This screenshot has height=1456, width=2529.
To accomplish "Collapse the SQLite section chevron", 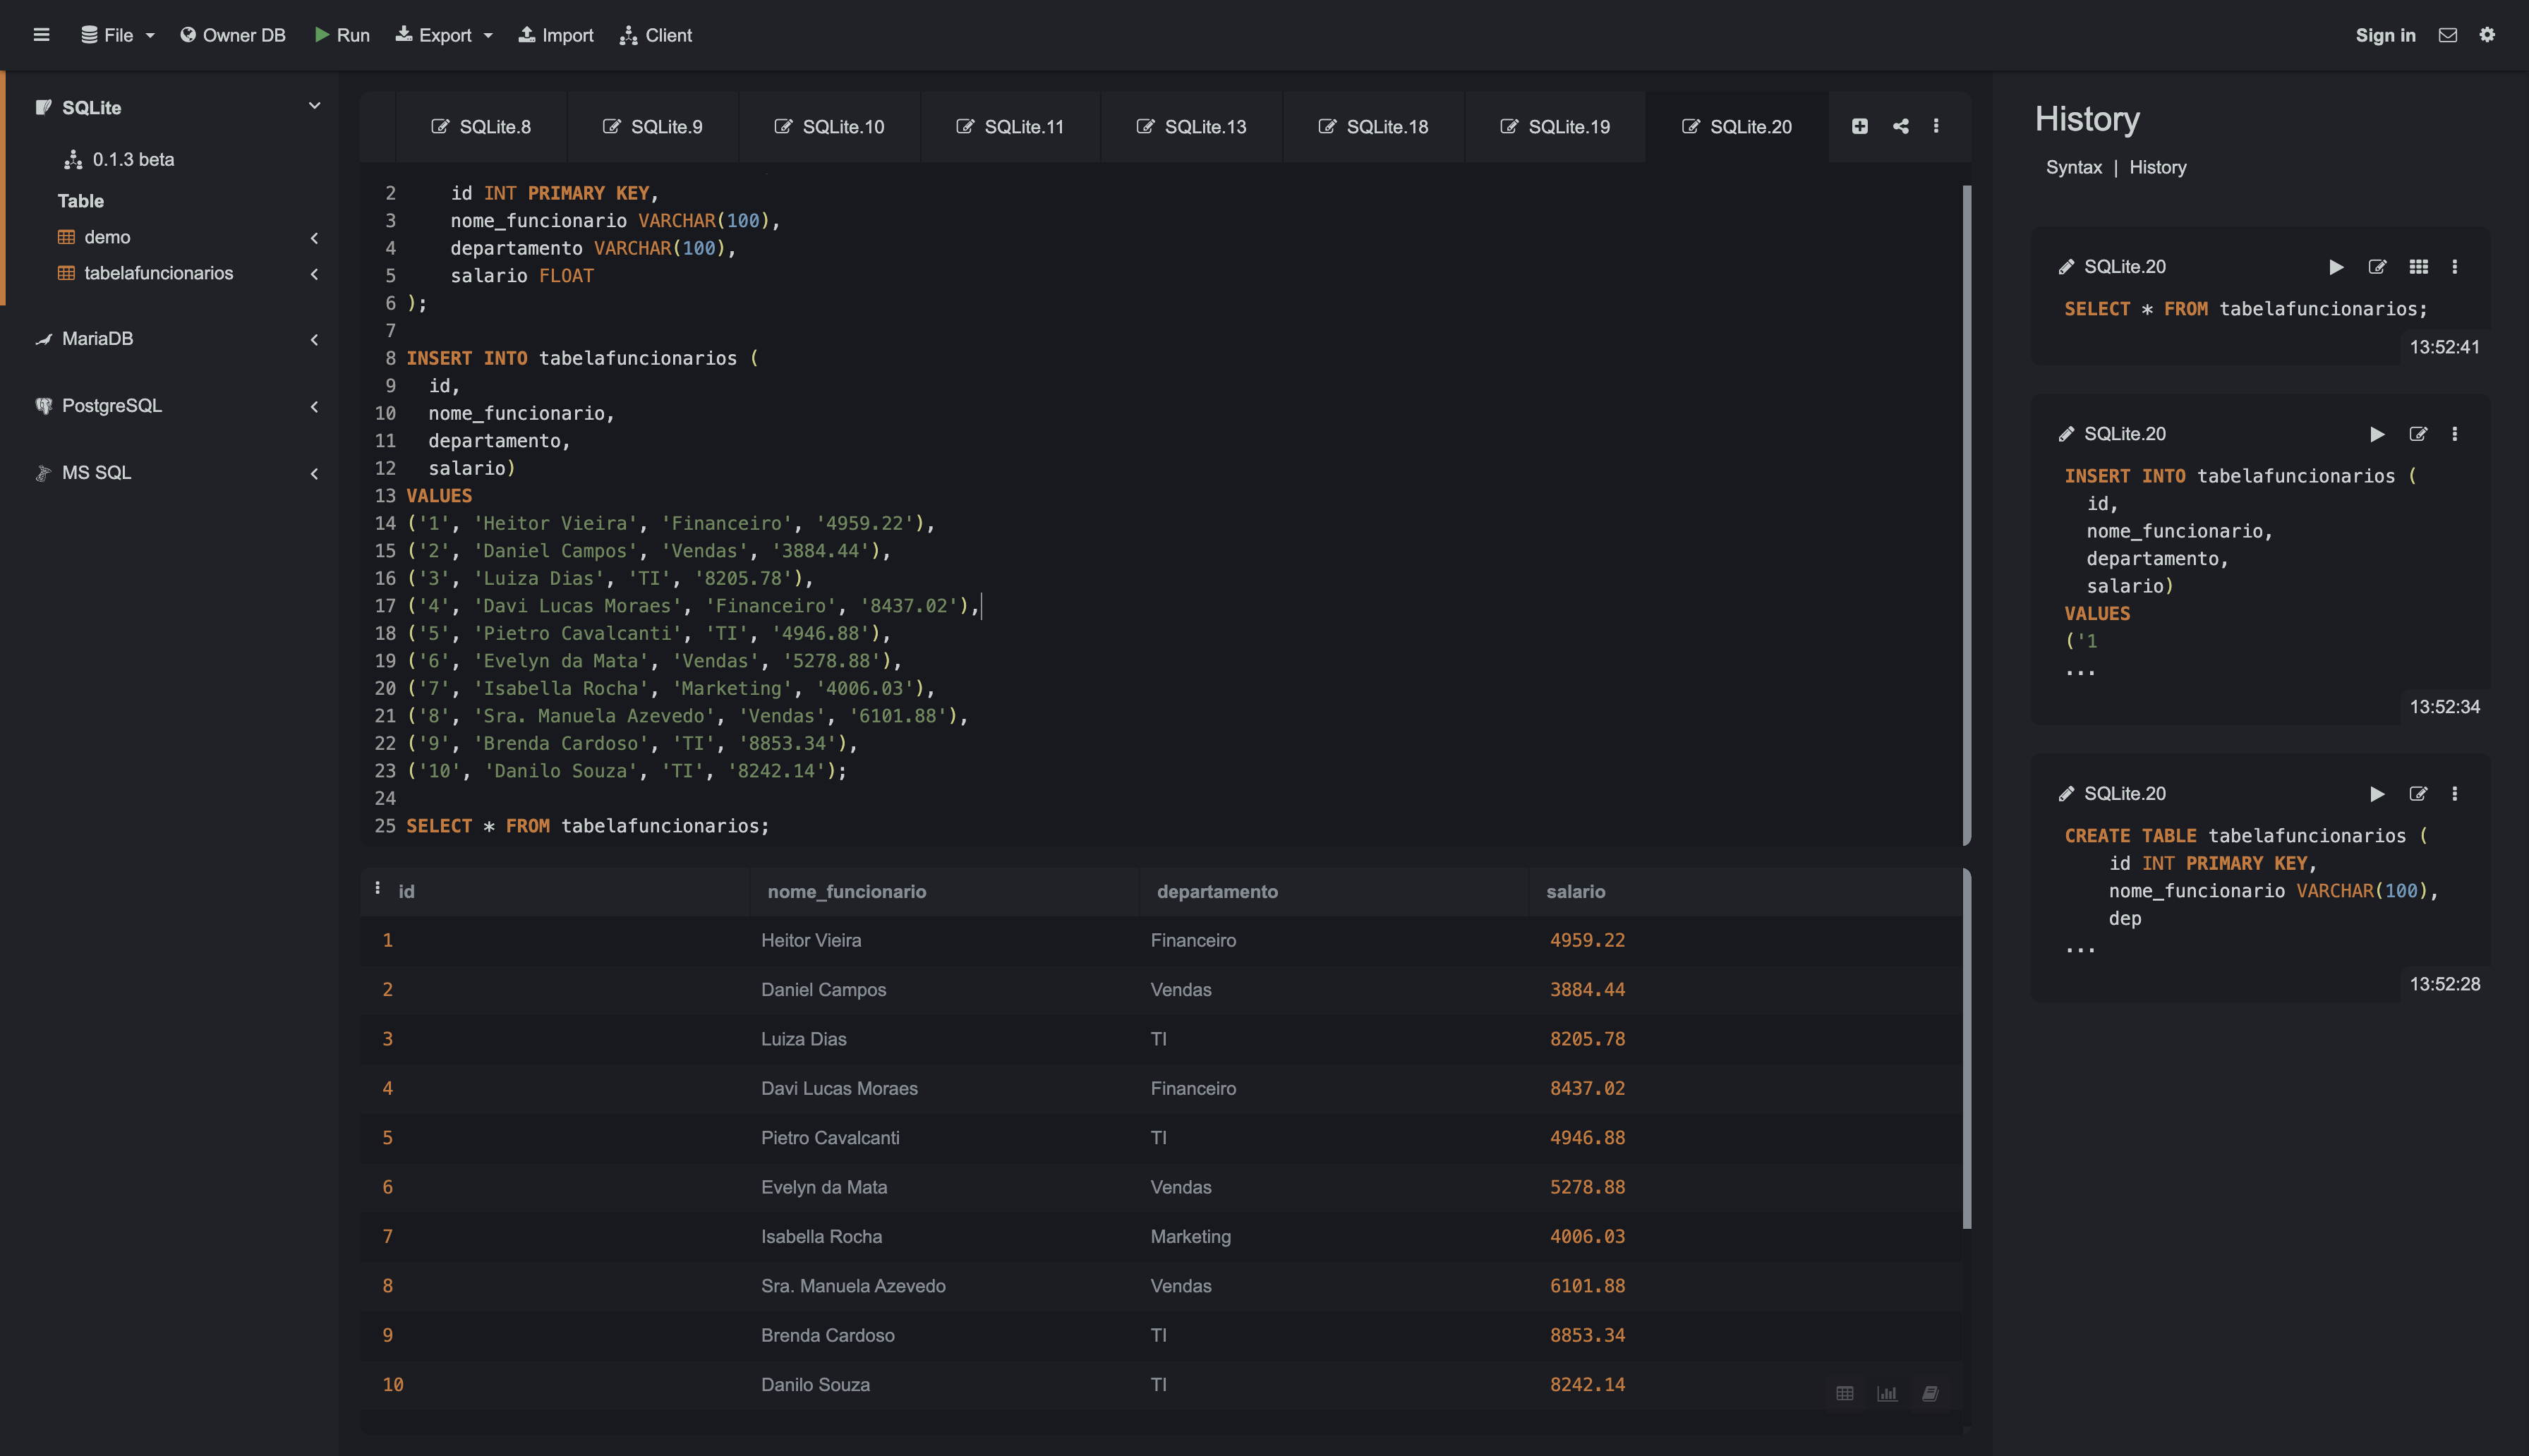I will pos(314,106).
